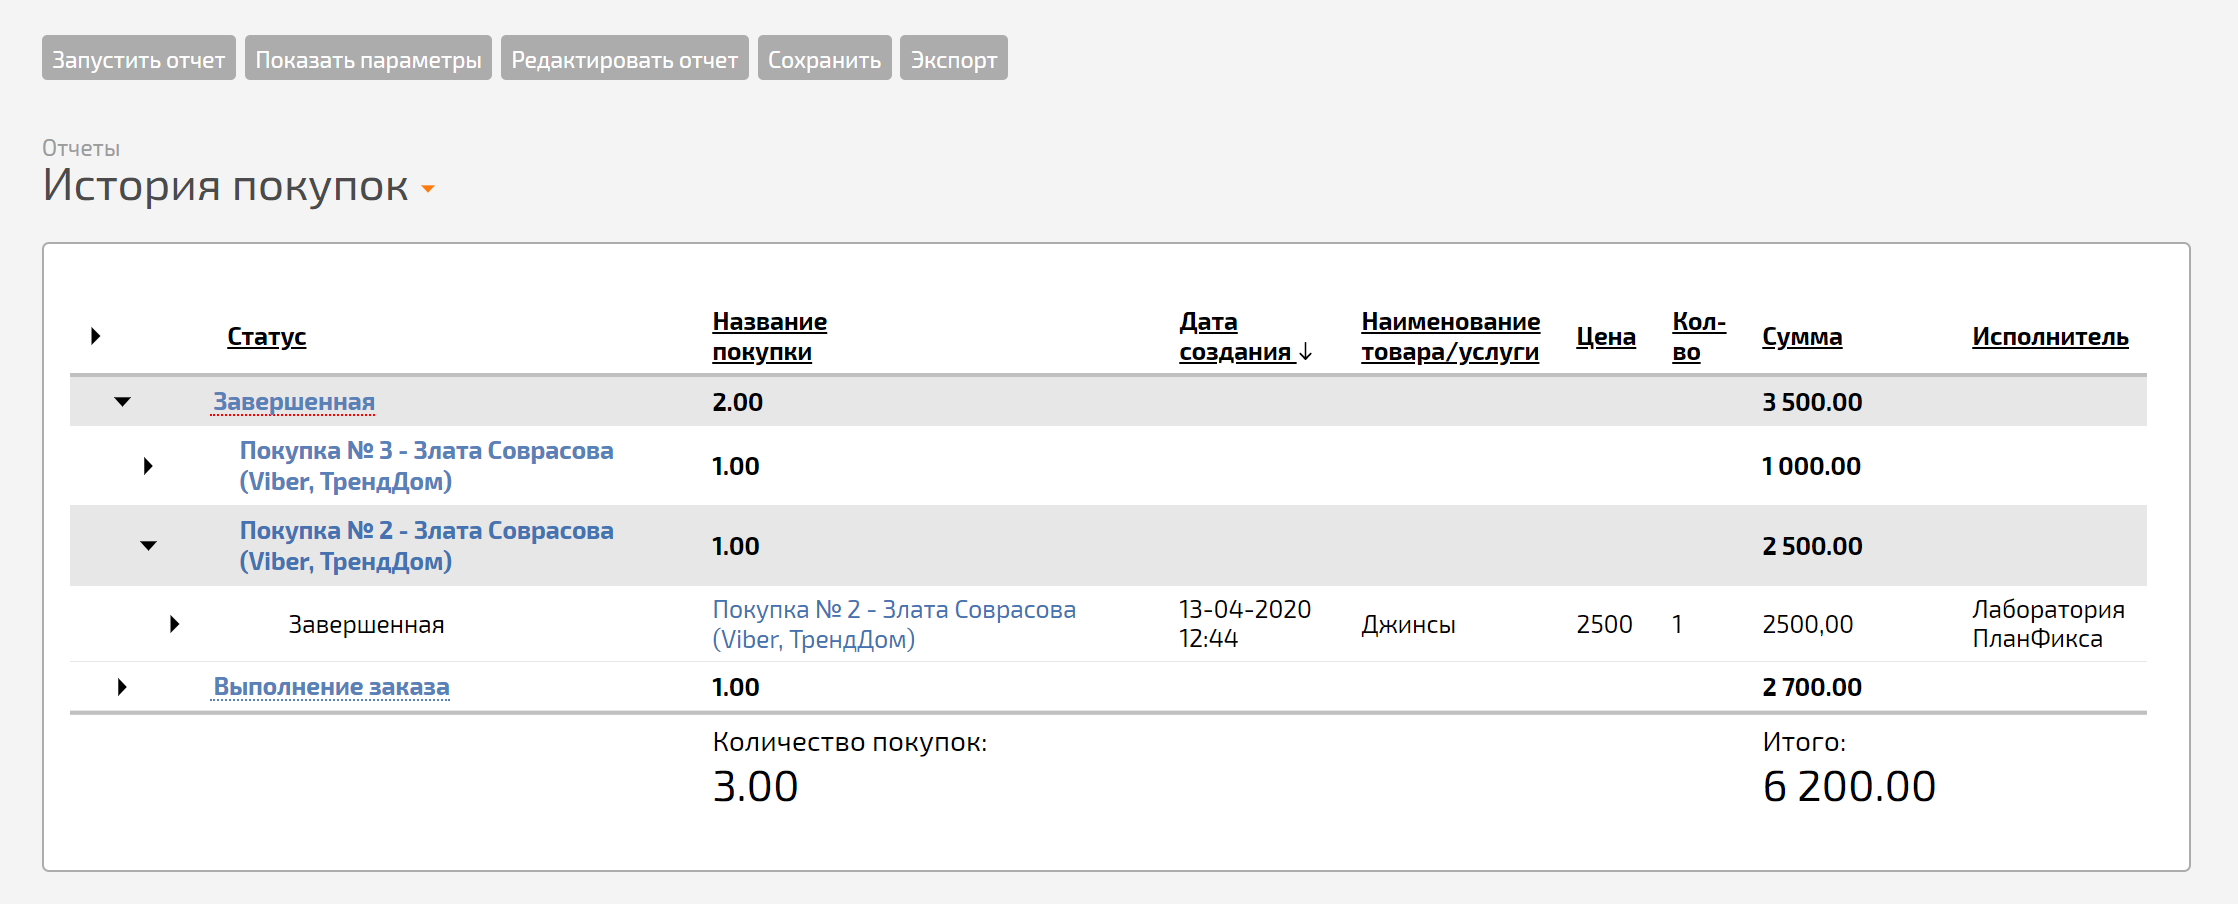The height and width of the screenshot is (904, 2238).
Task: Open the История покупок report dropdown arrow
Action: (x=428, y=188)
